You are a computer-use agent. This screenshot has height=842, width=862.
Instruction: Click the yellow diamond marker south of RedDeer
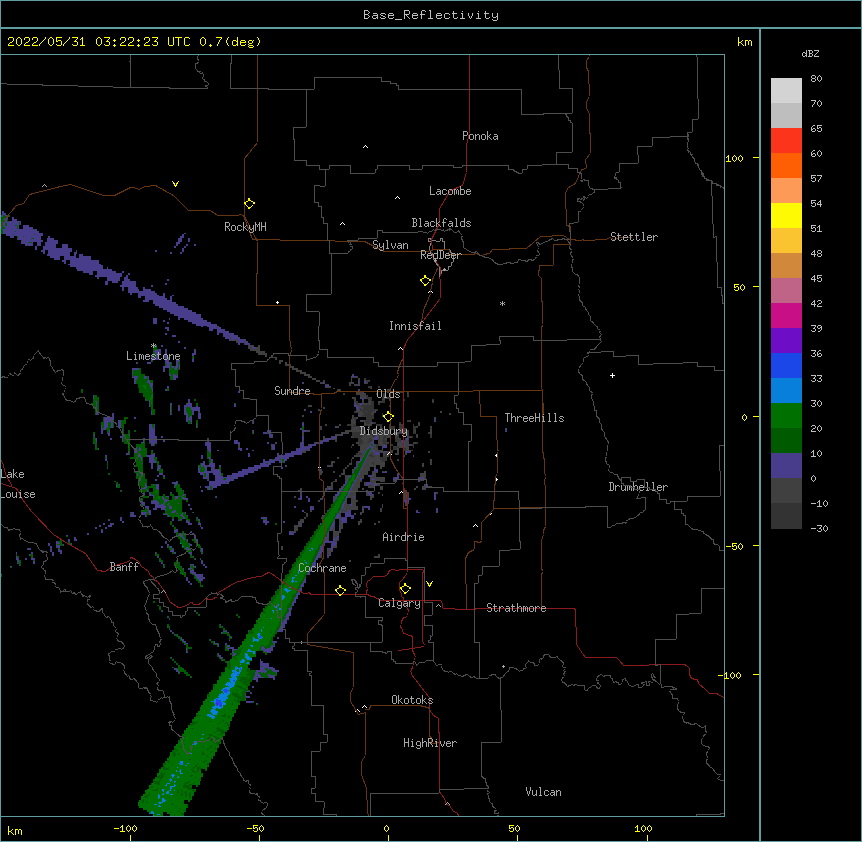point(425,281)
